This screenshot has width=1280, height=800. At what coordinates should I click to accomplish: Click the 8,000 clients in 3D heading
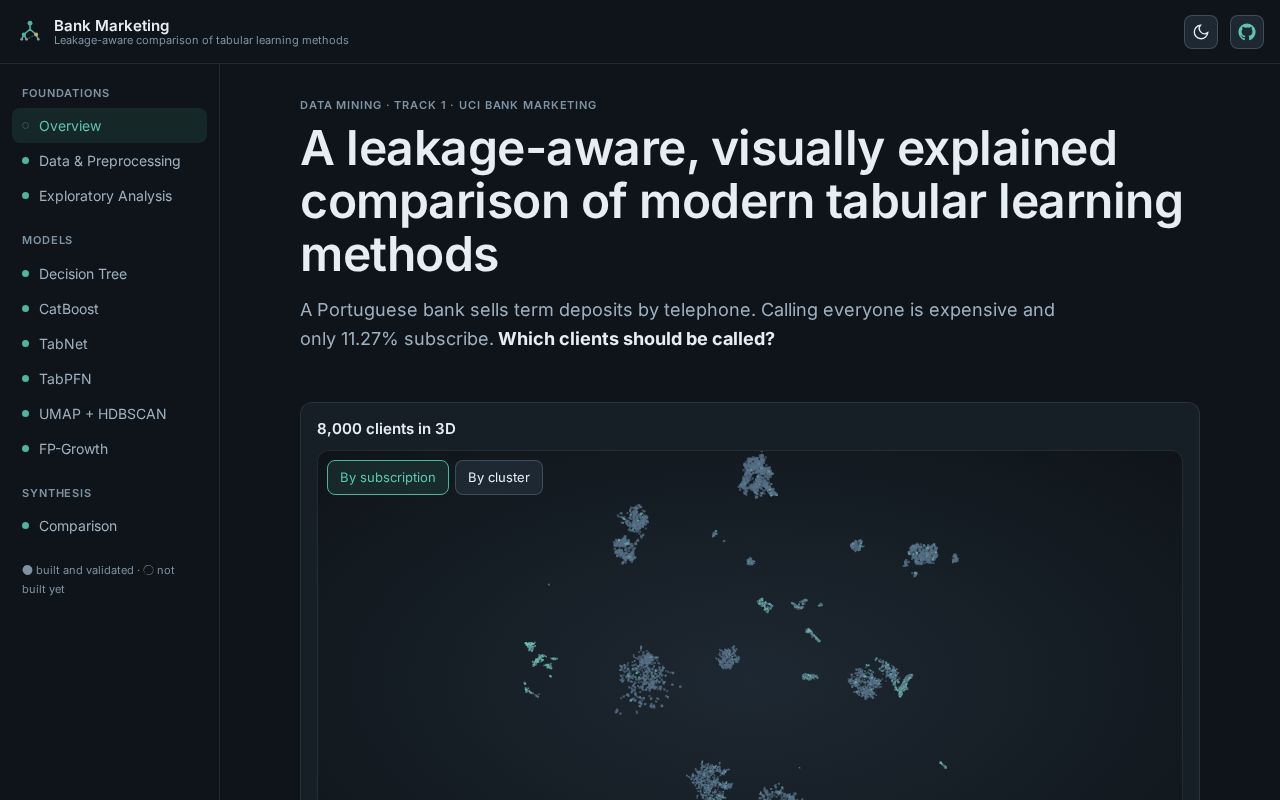386,428
